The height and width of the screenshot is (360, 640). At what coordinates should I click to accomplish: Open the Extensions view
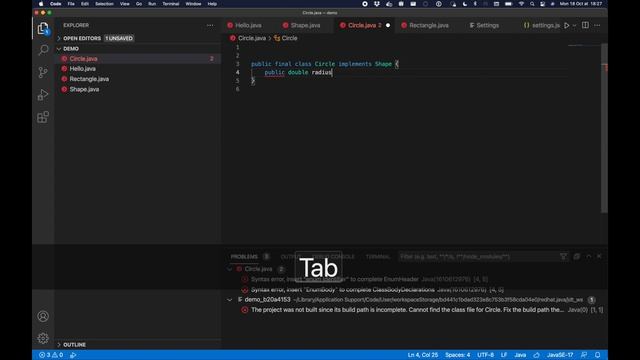click(43, 117)
